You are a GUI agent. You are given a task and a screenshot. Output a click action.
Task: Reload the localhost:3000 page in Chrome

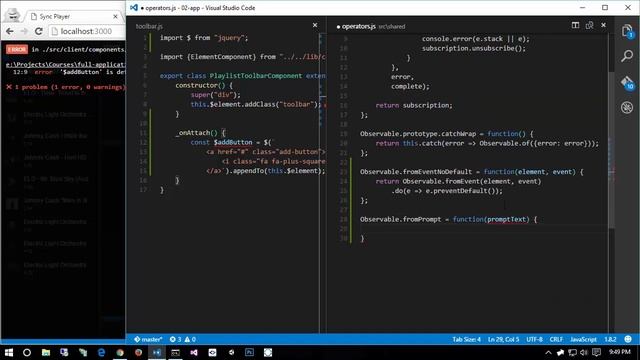click(x=39, y=31)
